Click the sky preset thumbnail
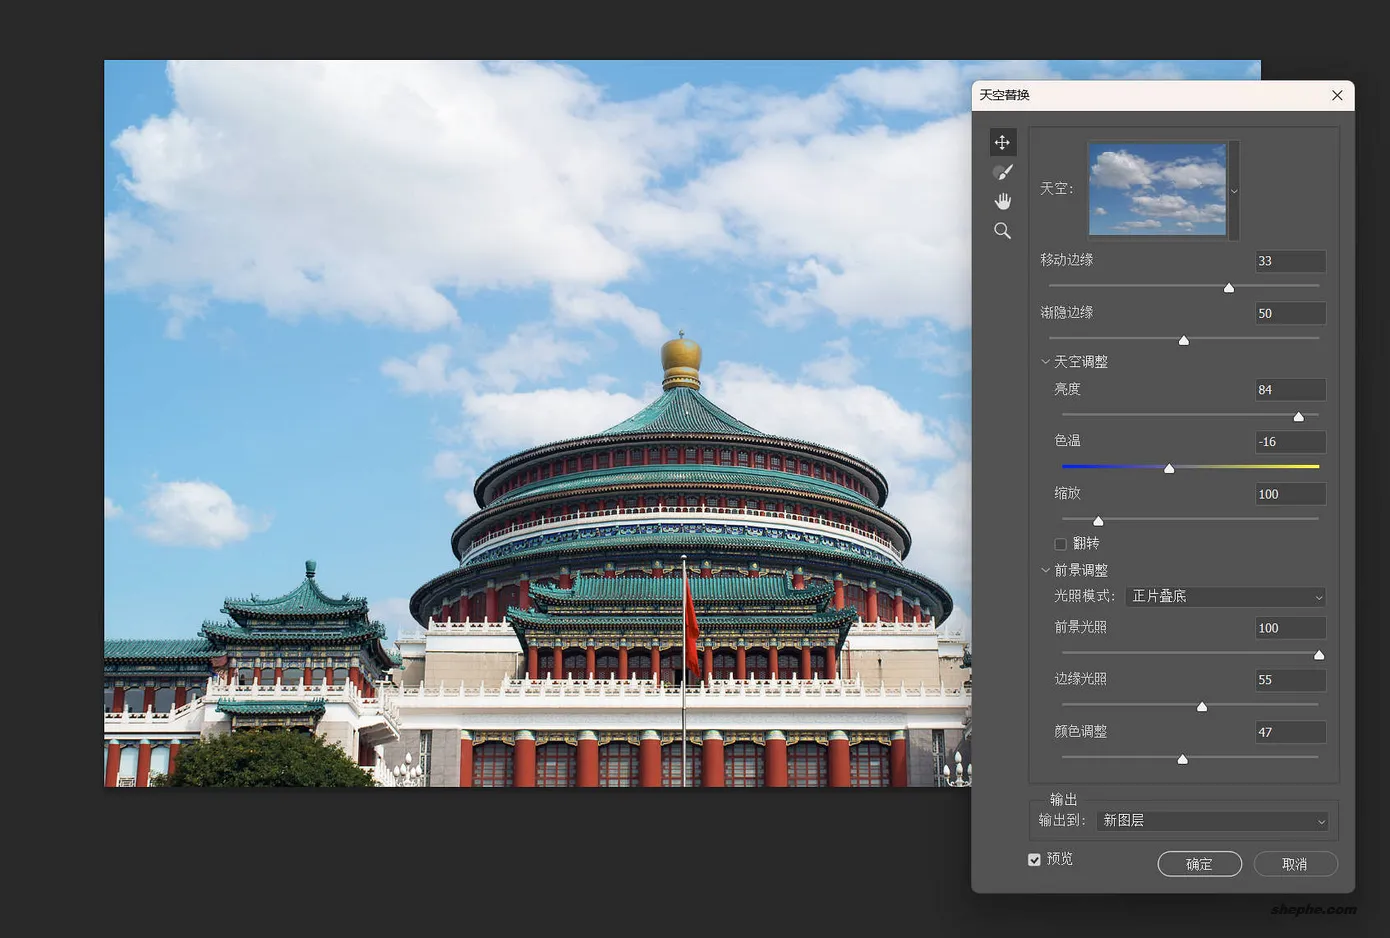 click(1157, 189)
